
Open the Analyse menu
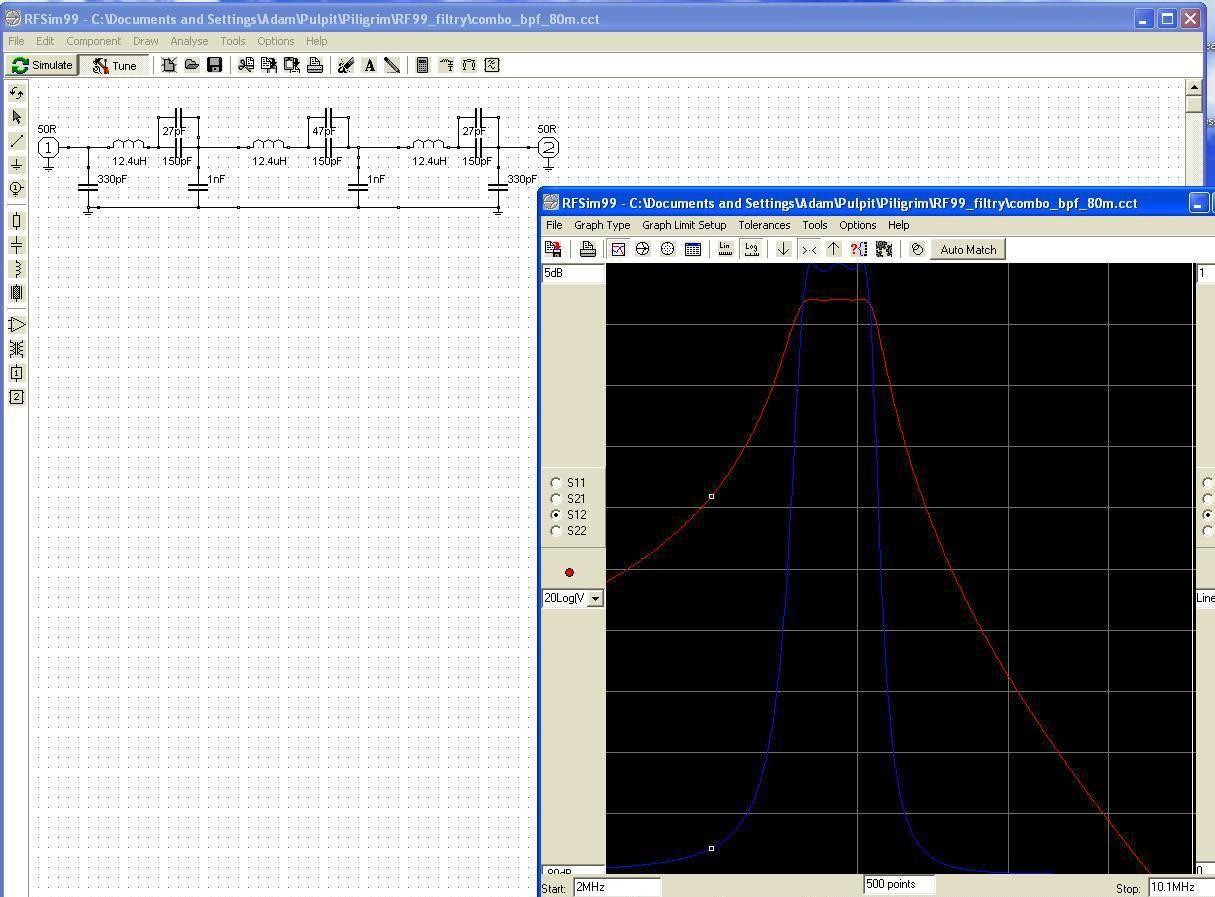[189, 41]
